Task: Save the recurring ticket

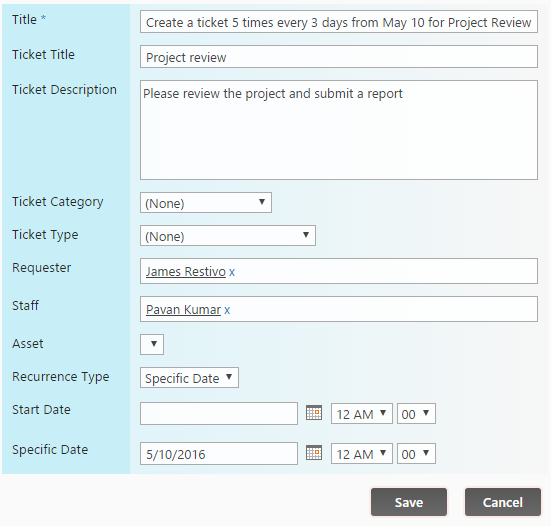Action: (409, 502)
